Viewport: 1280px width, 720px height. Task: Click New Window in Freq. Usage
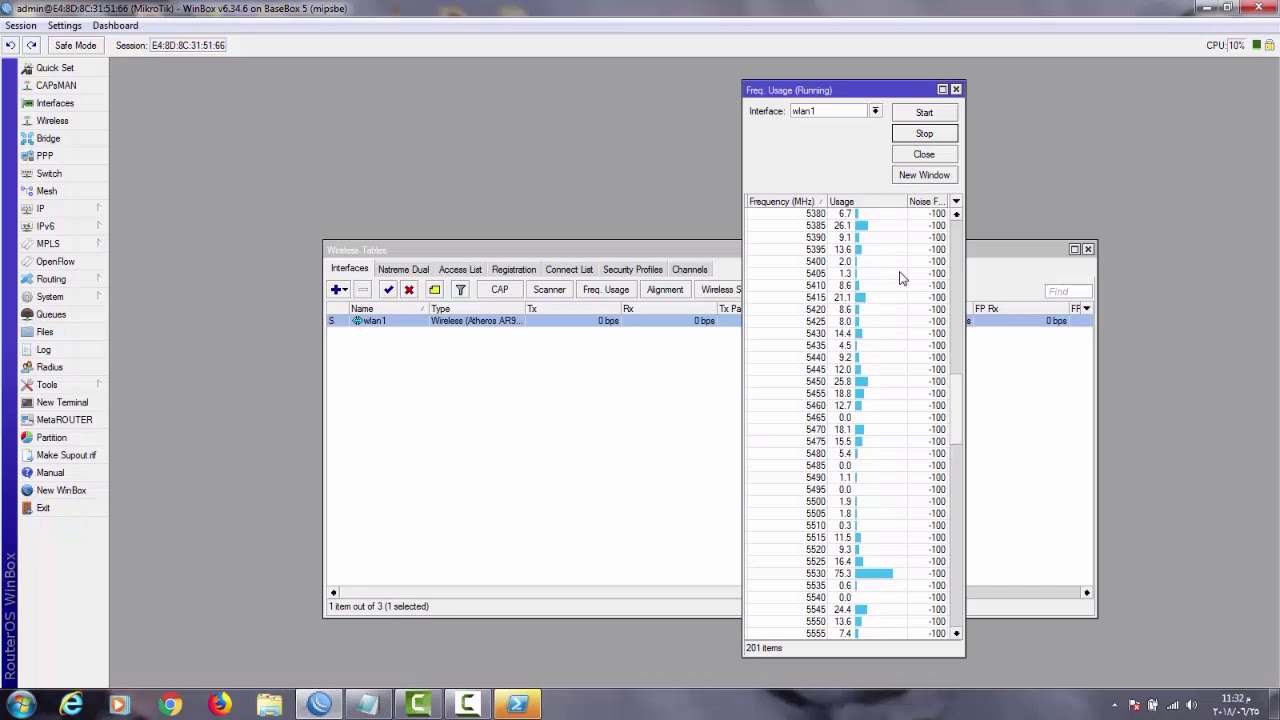pos(924,175)
